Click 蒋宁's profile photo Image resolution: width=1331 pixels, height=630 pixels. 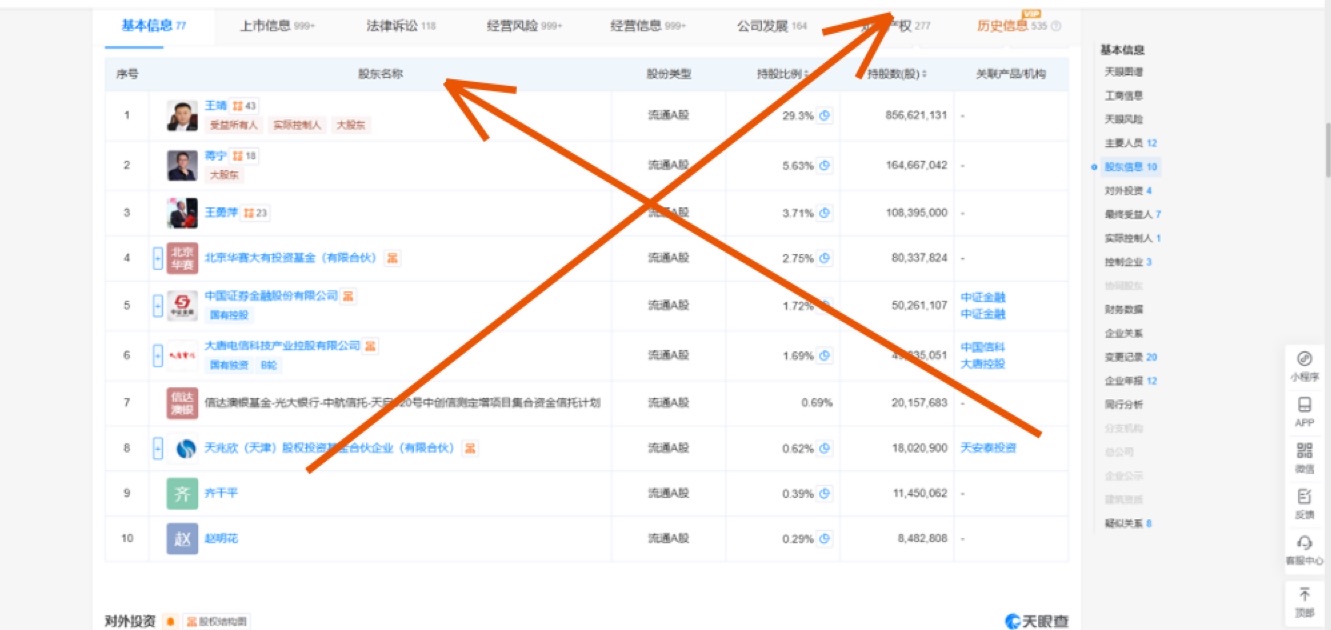182,165
